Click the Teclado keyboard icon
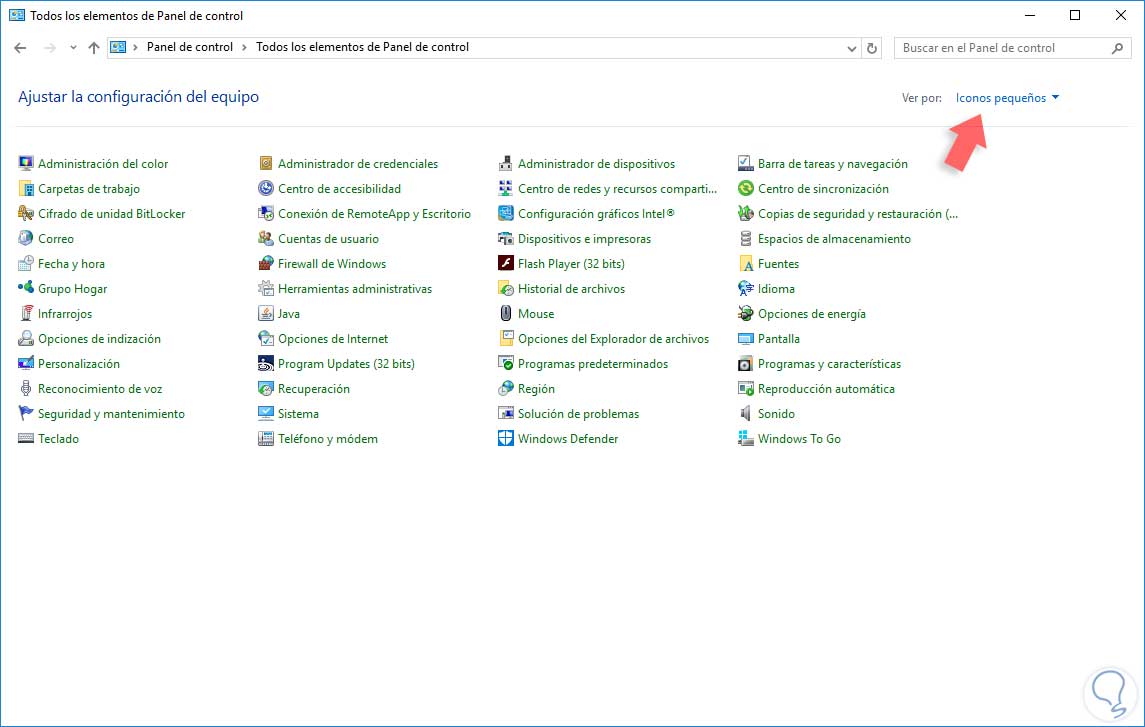This screenshot has width=1145, height=727. (x=26, y=439)
